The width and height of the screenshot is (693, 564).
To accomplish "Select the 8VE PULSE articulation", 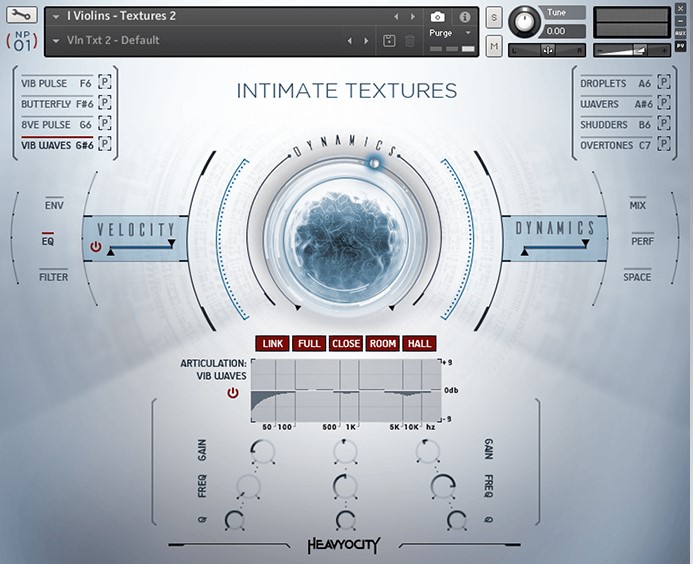I will (57, 125).
